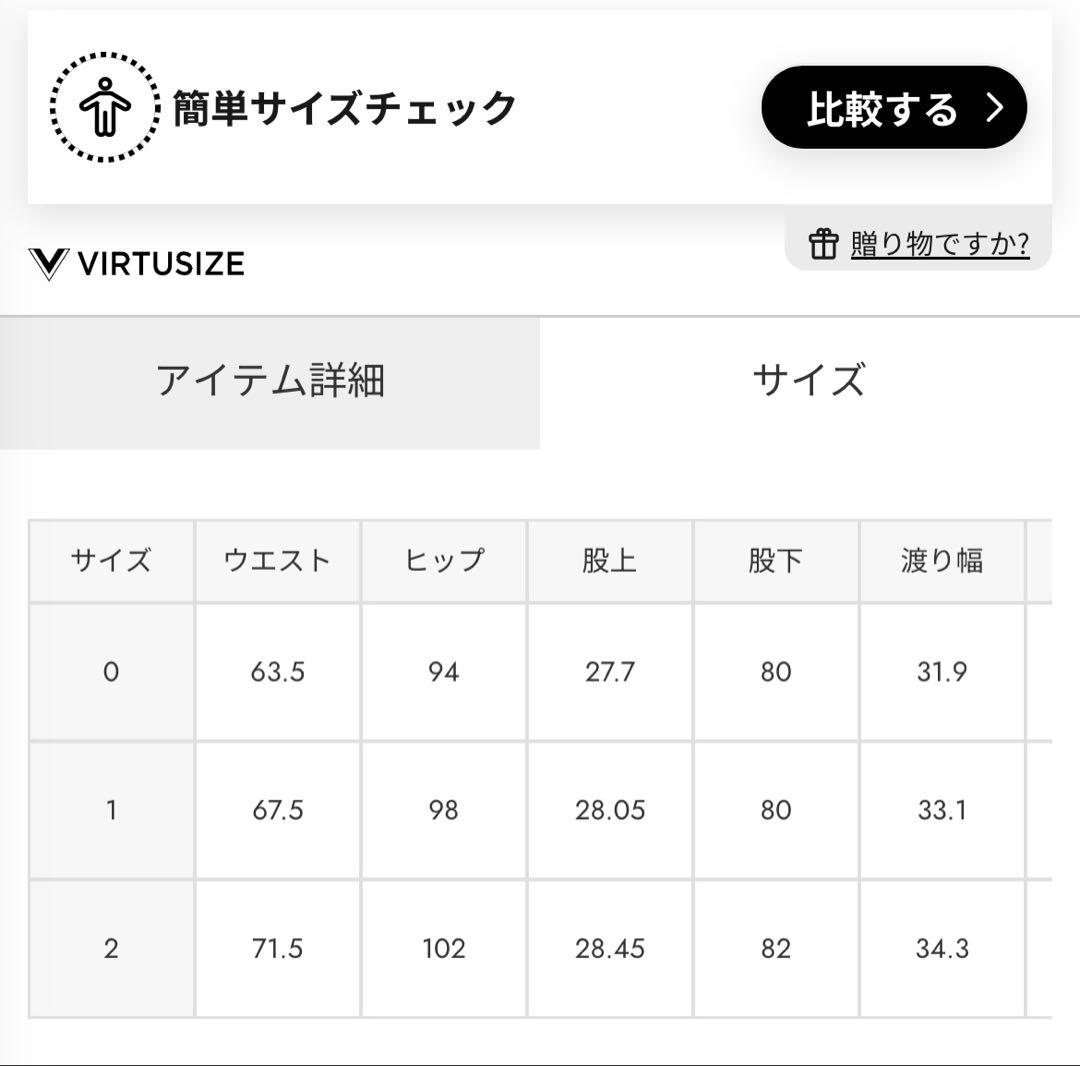Viewport: 1080px width, 1066px height.
Task: Select the size 0 row in the chart
Action: [110, 671]
